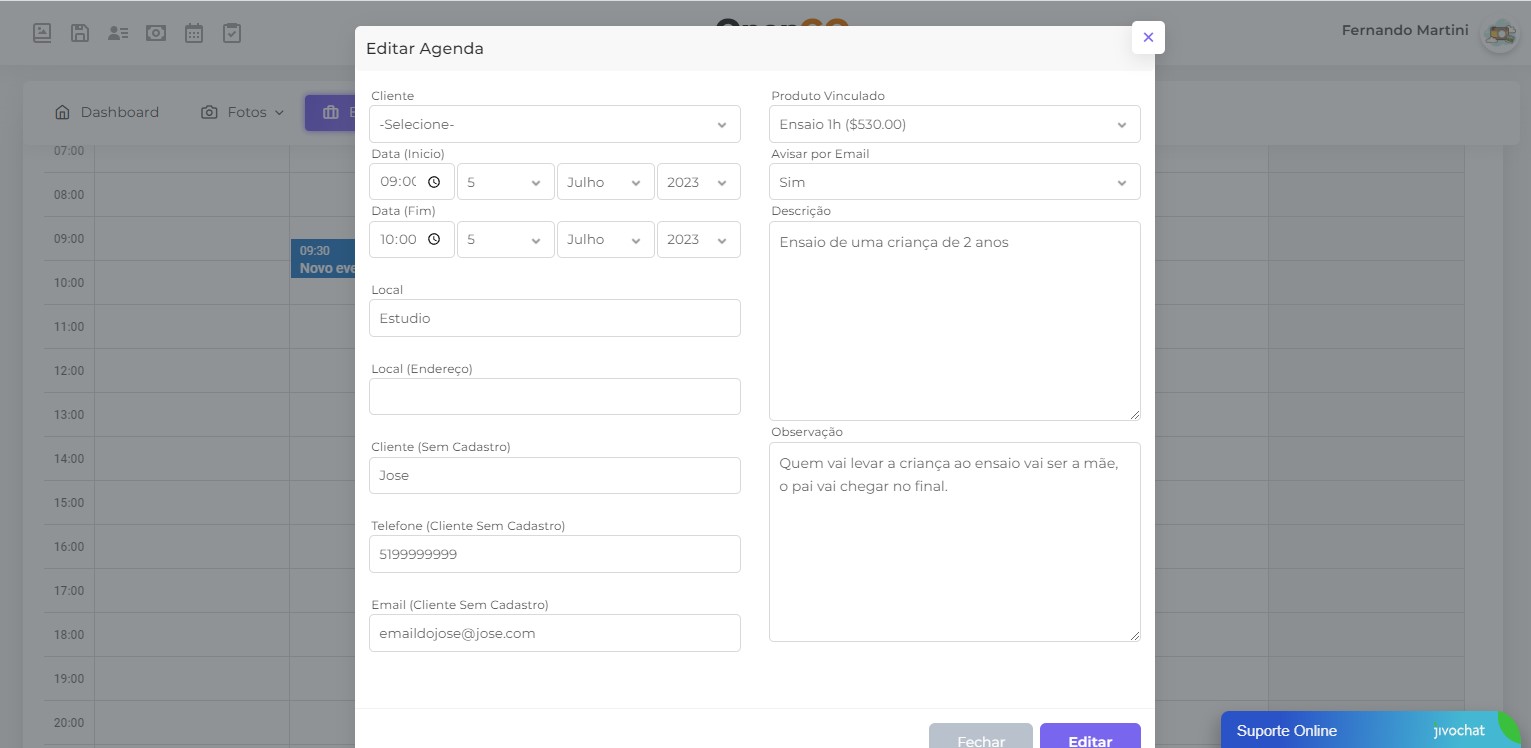The height and width of the screenshot is (748, 1531).
Task: Click the purple briefcase menu button
Action: pyautogui.click(x=330, y=113)
